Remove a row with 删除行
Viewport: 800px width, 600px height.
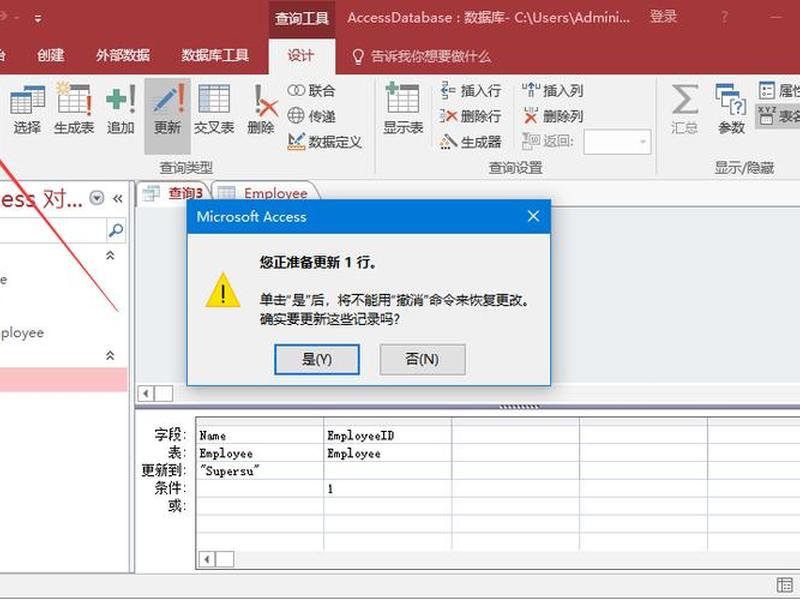click(x=470, y=116)
